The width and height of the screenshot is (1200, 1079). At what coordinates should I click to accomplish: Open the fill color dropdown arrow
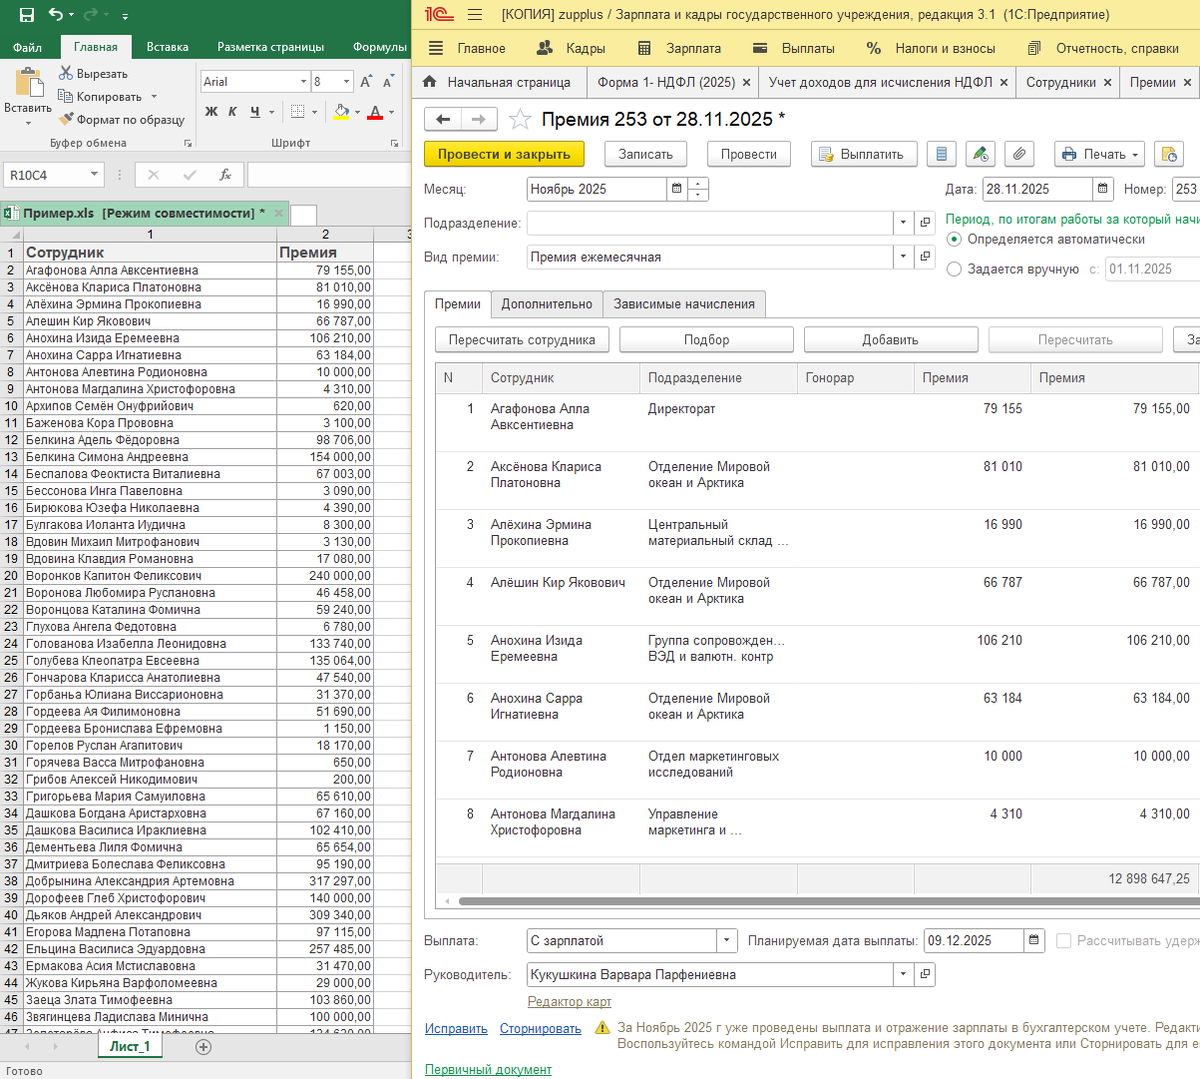(357, 112)
